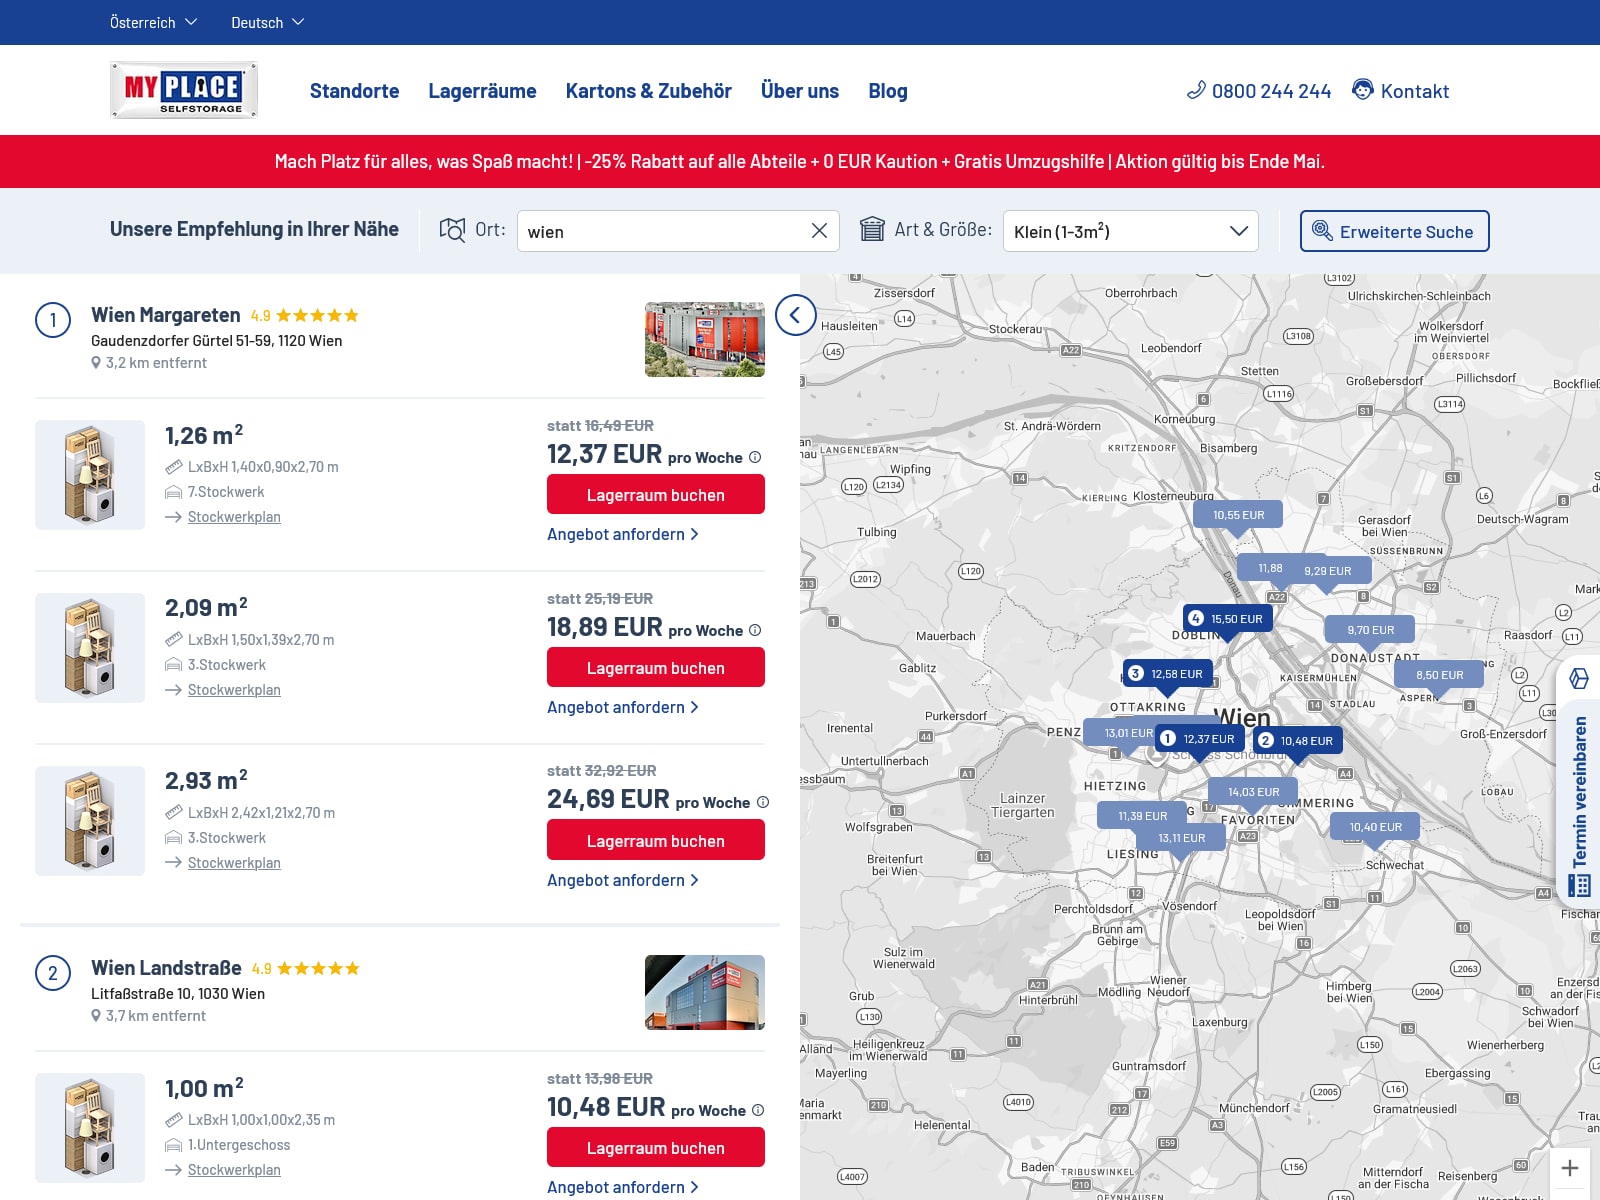Click the headset Kontakt icon
The image size is (1600, 1200).
point(1363,90)
